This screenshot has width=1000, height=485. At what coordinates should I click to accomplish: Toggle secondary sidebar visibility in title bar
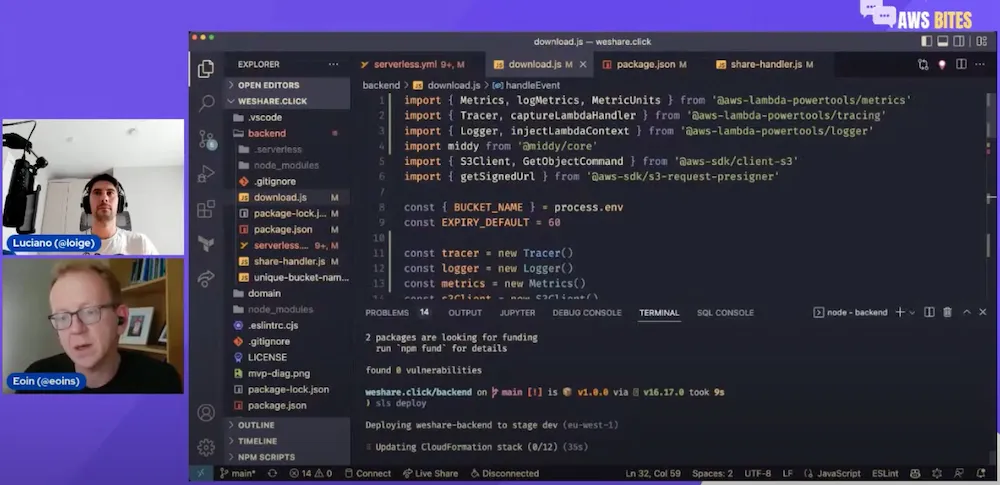click(x=959, y=41)
